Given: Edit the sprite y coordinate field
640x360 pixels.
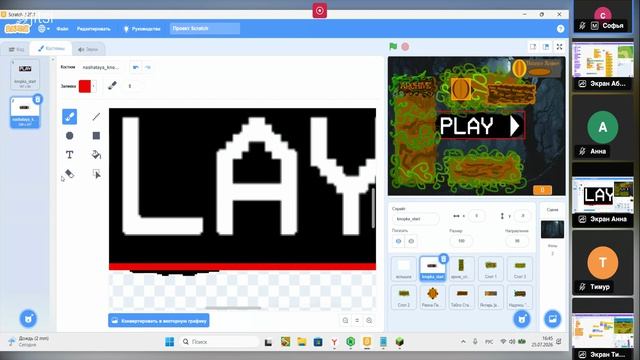Looking at the screenshot, I should [522, 216].
